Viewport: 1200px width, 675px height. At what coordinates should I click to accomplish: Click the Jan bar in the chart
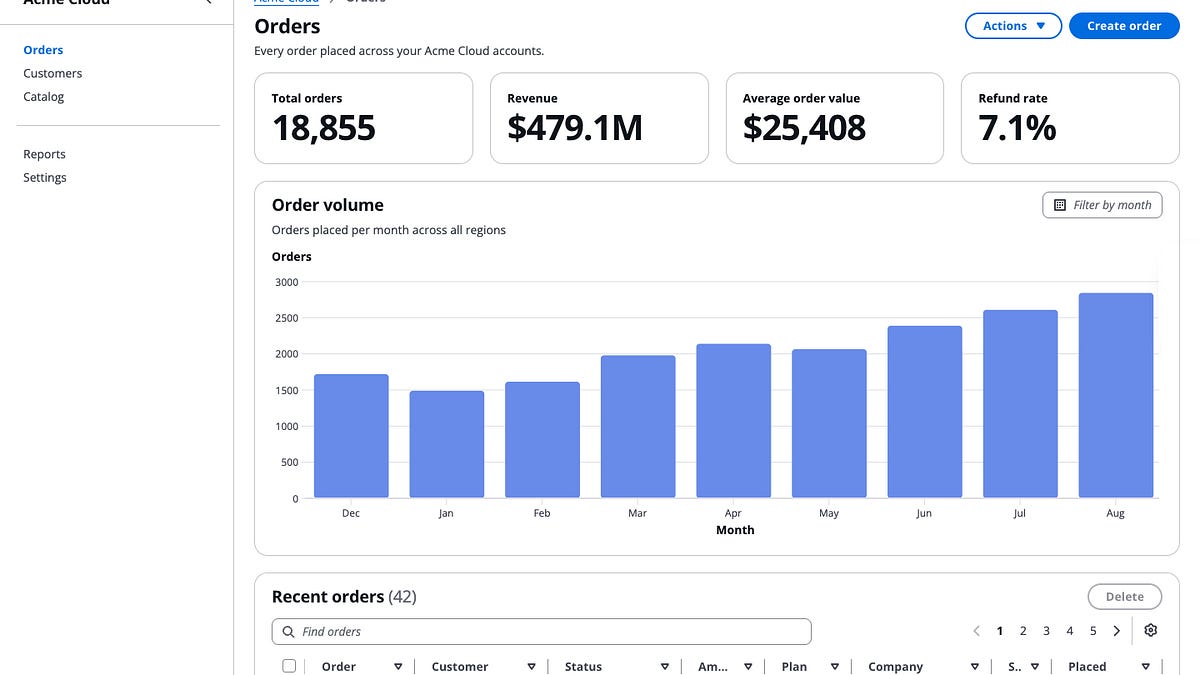tap(446, 445)
